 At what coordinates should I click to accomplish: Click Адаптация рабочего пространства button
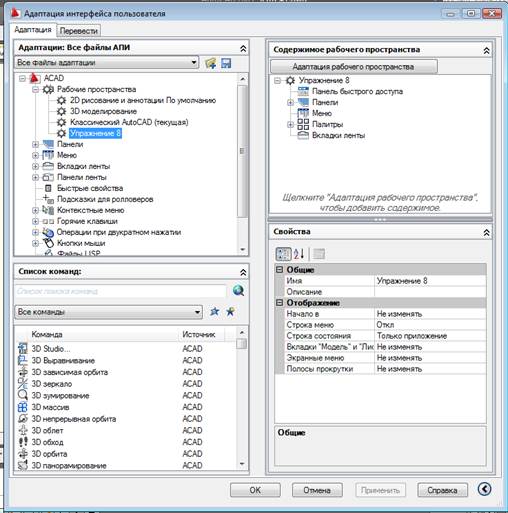(354, 67)
